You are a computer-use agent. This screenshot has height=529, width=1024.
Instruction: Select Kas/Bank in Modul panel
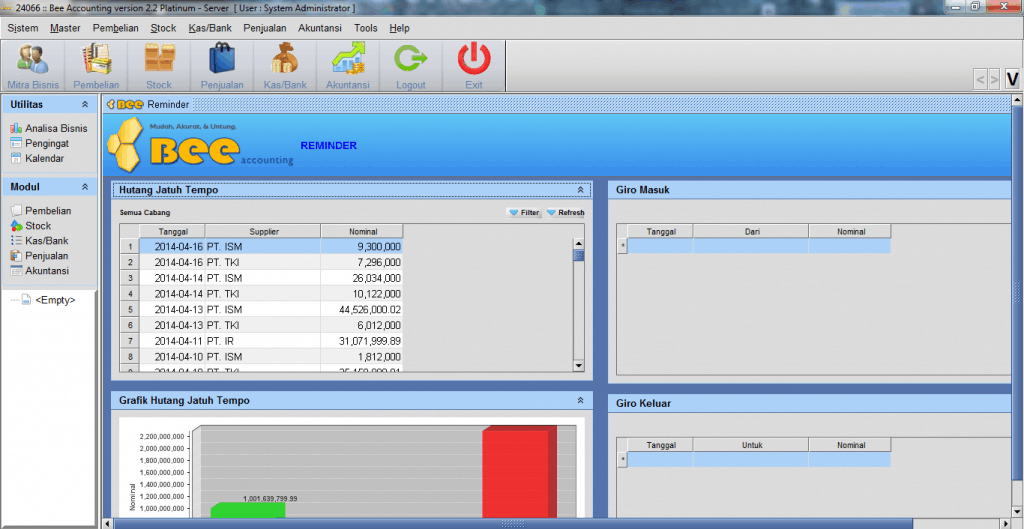pyautogui.click(x=39, y=241)
